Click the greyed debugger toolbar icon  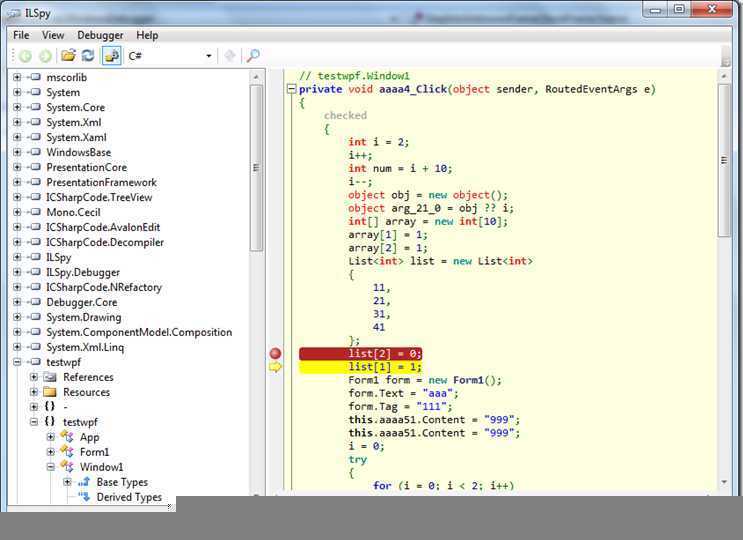click(230, 56)
